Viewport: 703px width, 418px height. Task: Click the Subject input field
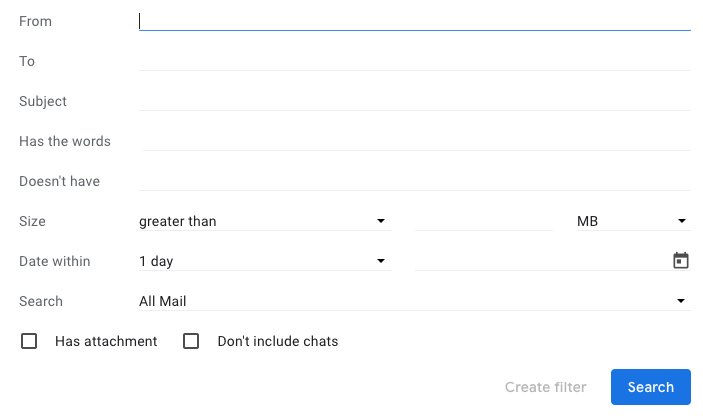pyautogui.click(x=415, y=101)
